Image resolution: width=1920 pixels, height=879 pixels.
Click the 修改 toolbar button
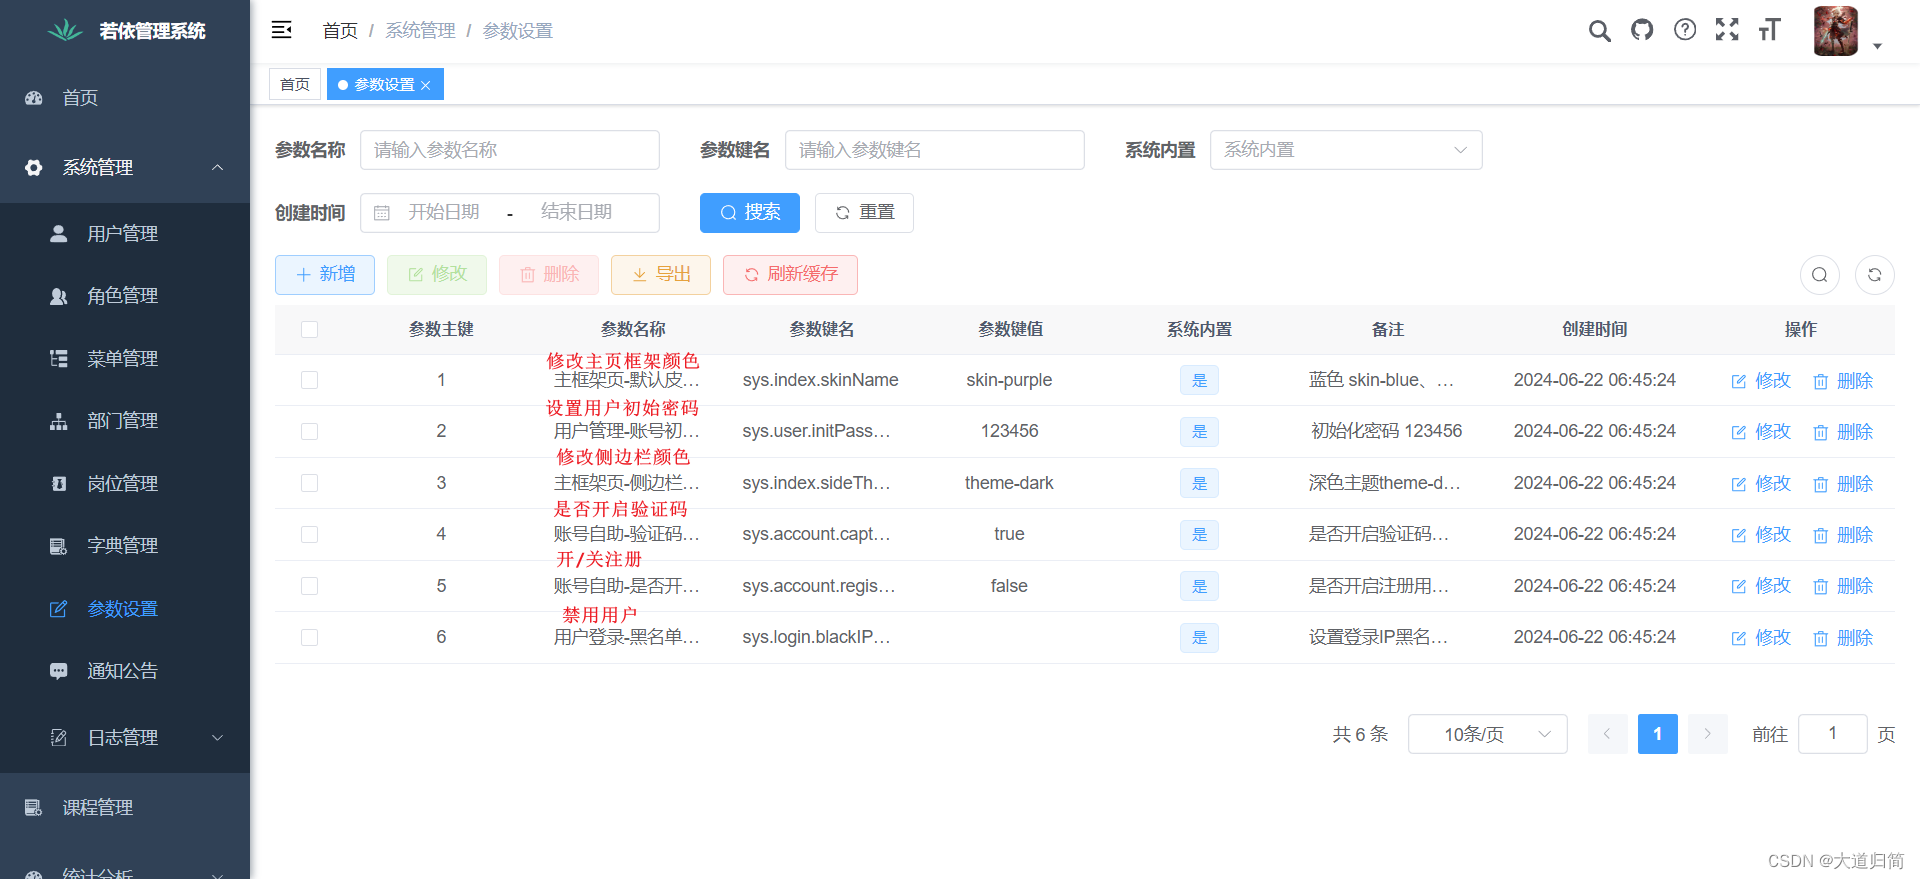point(437,275)
